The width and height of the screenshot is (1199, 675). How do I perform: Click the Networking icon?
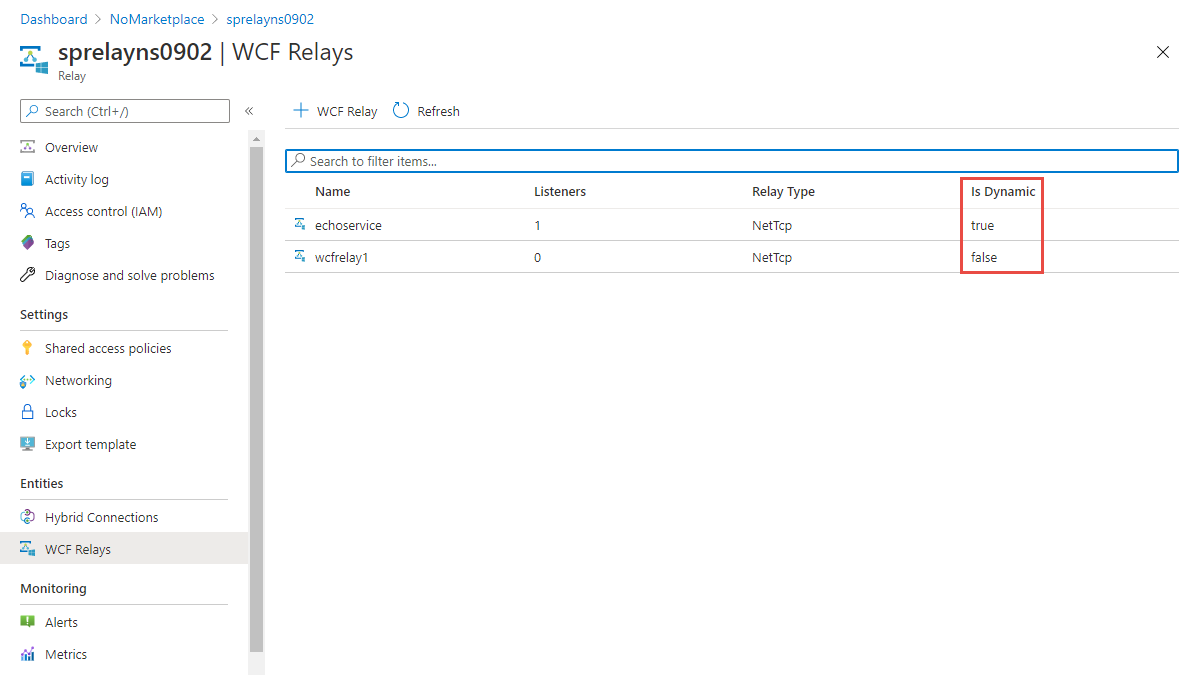28,380
